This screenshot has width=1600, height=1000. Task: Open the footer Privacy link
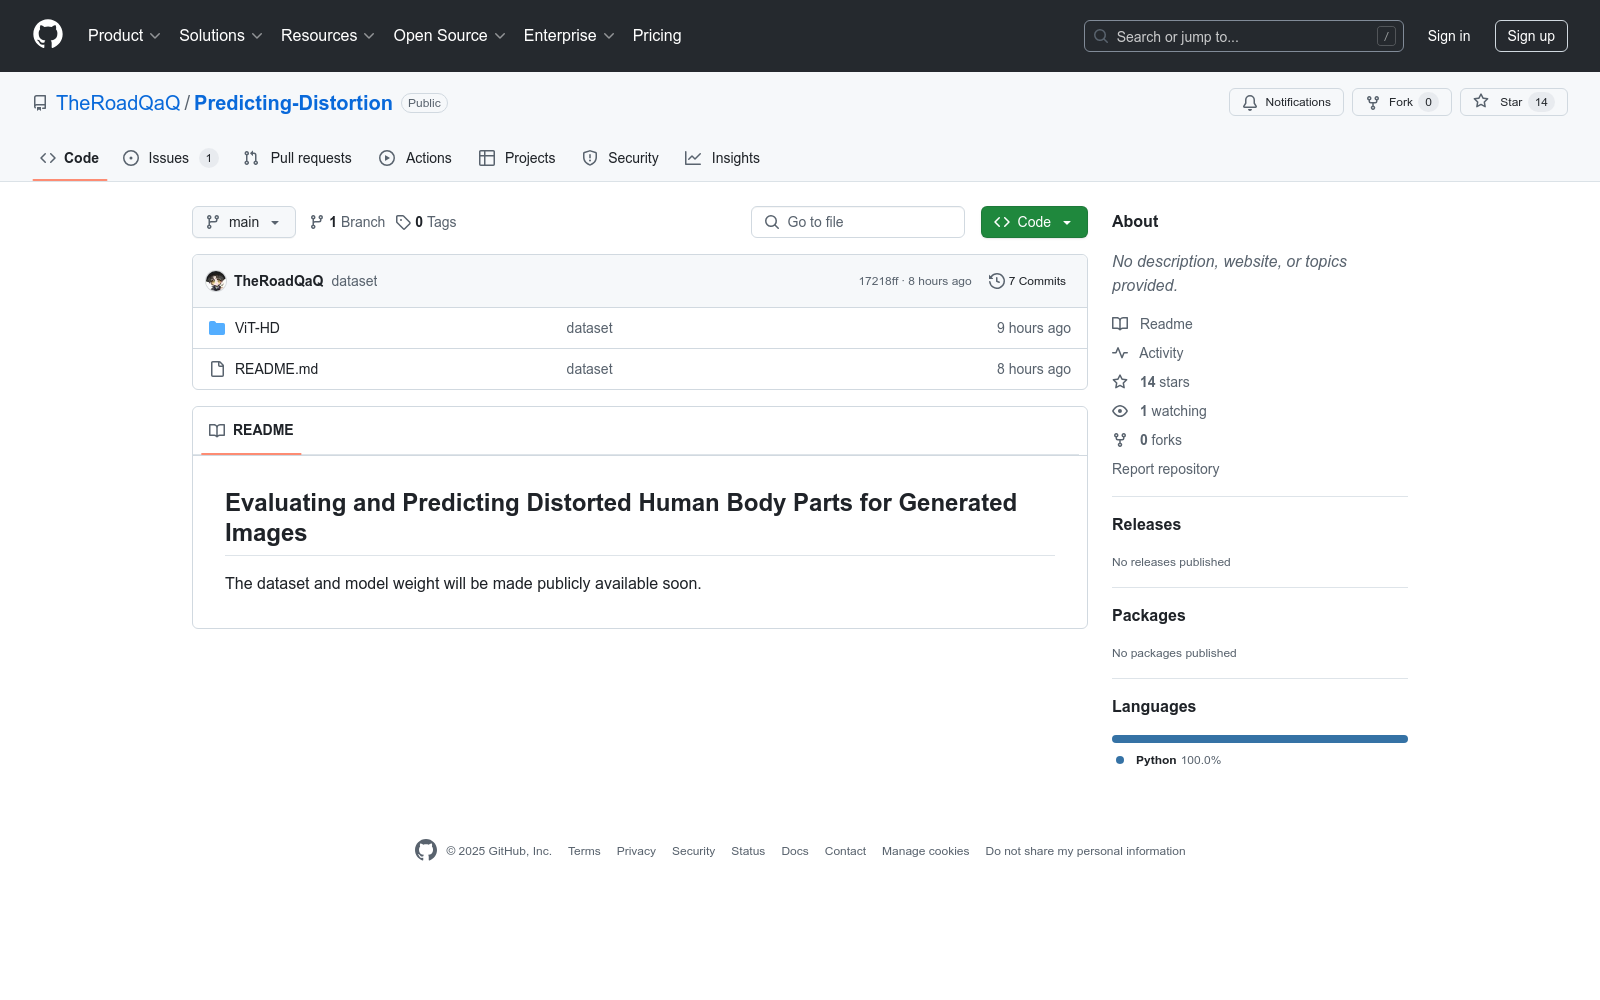click(636, 851)
